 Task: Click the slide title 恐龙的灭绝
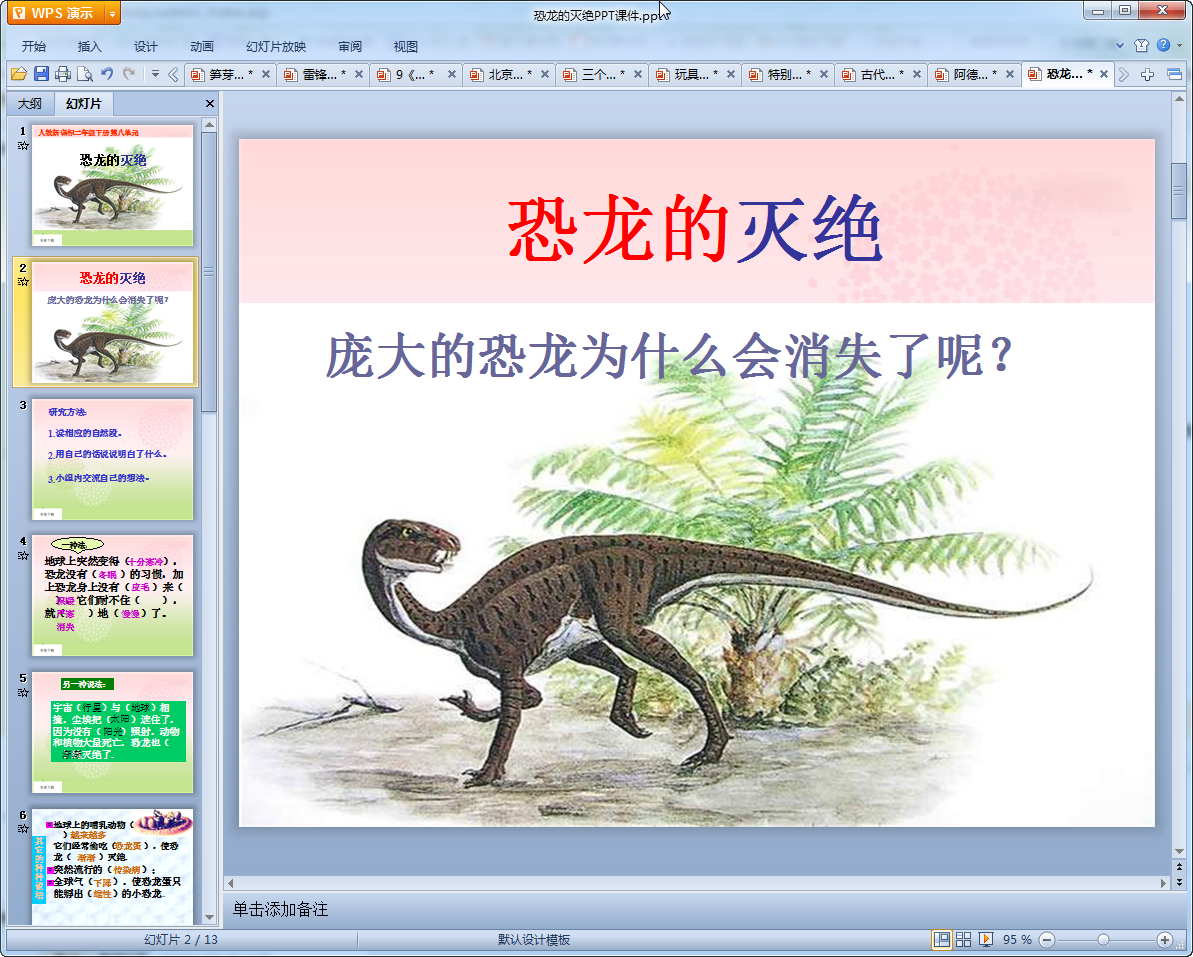point(695,229)
